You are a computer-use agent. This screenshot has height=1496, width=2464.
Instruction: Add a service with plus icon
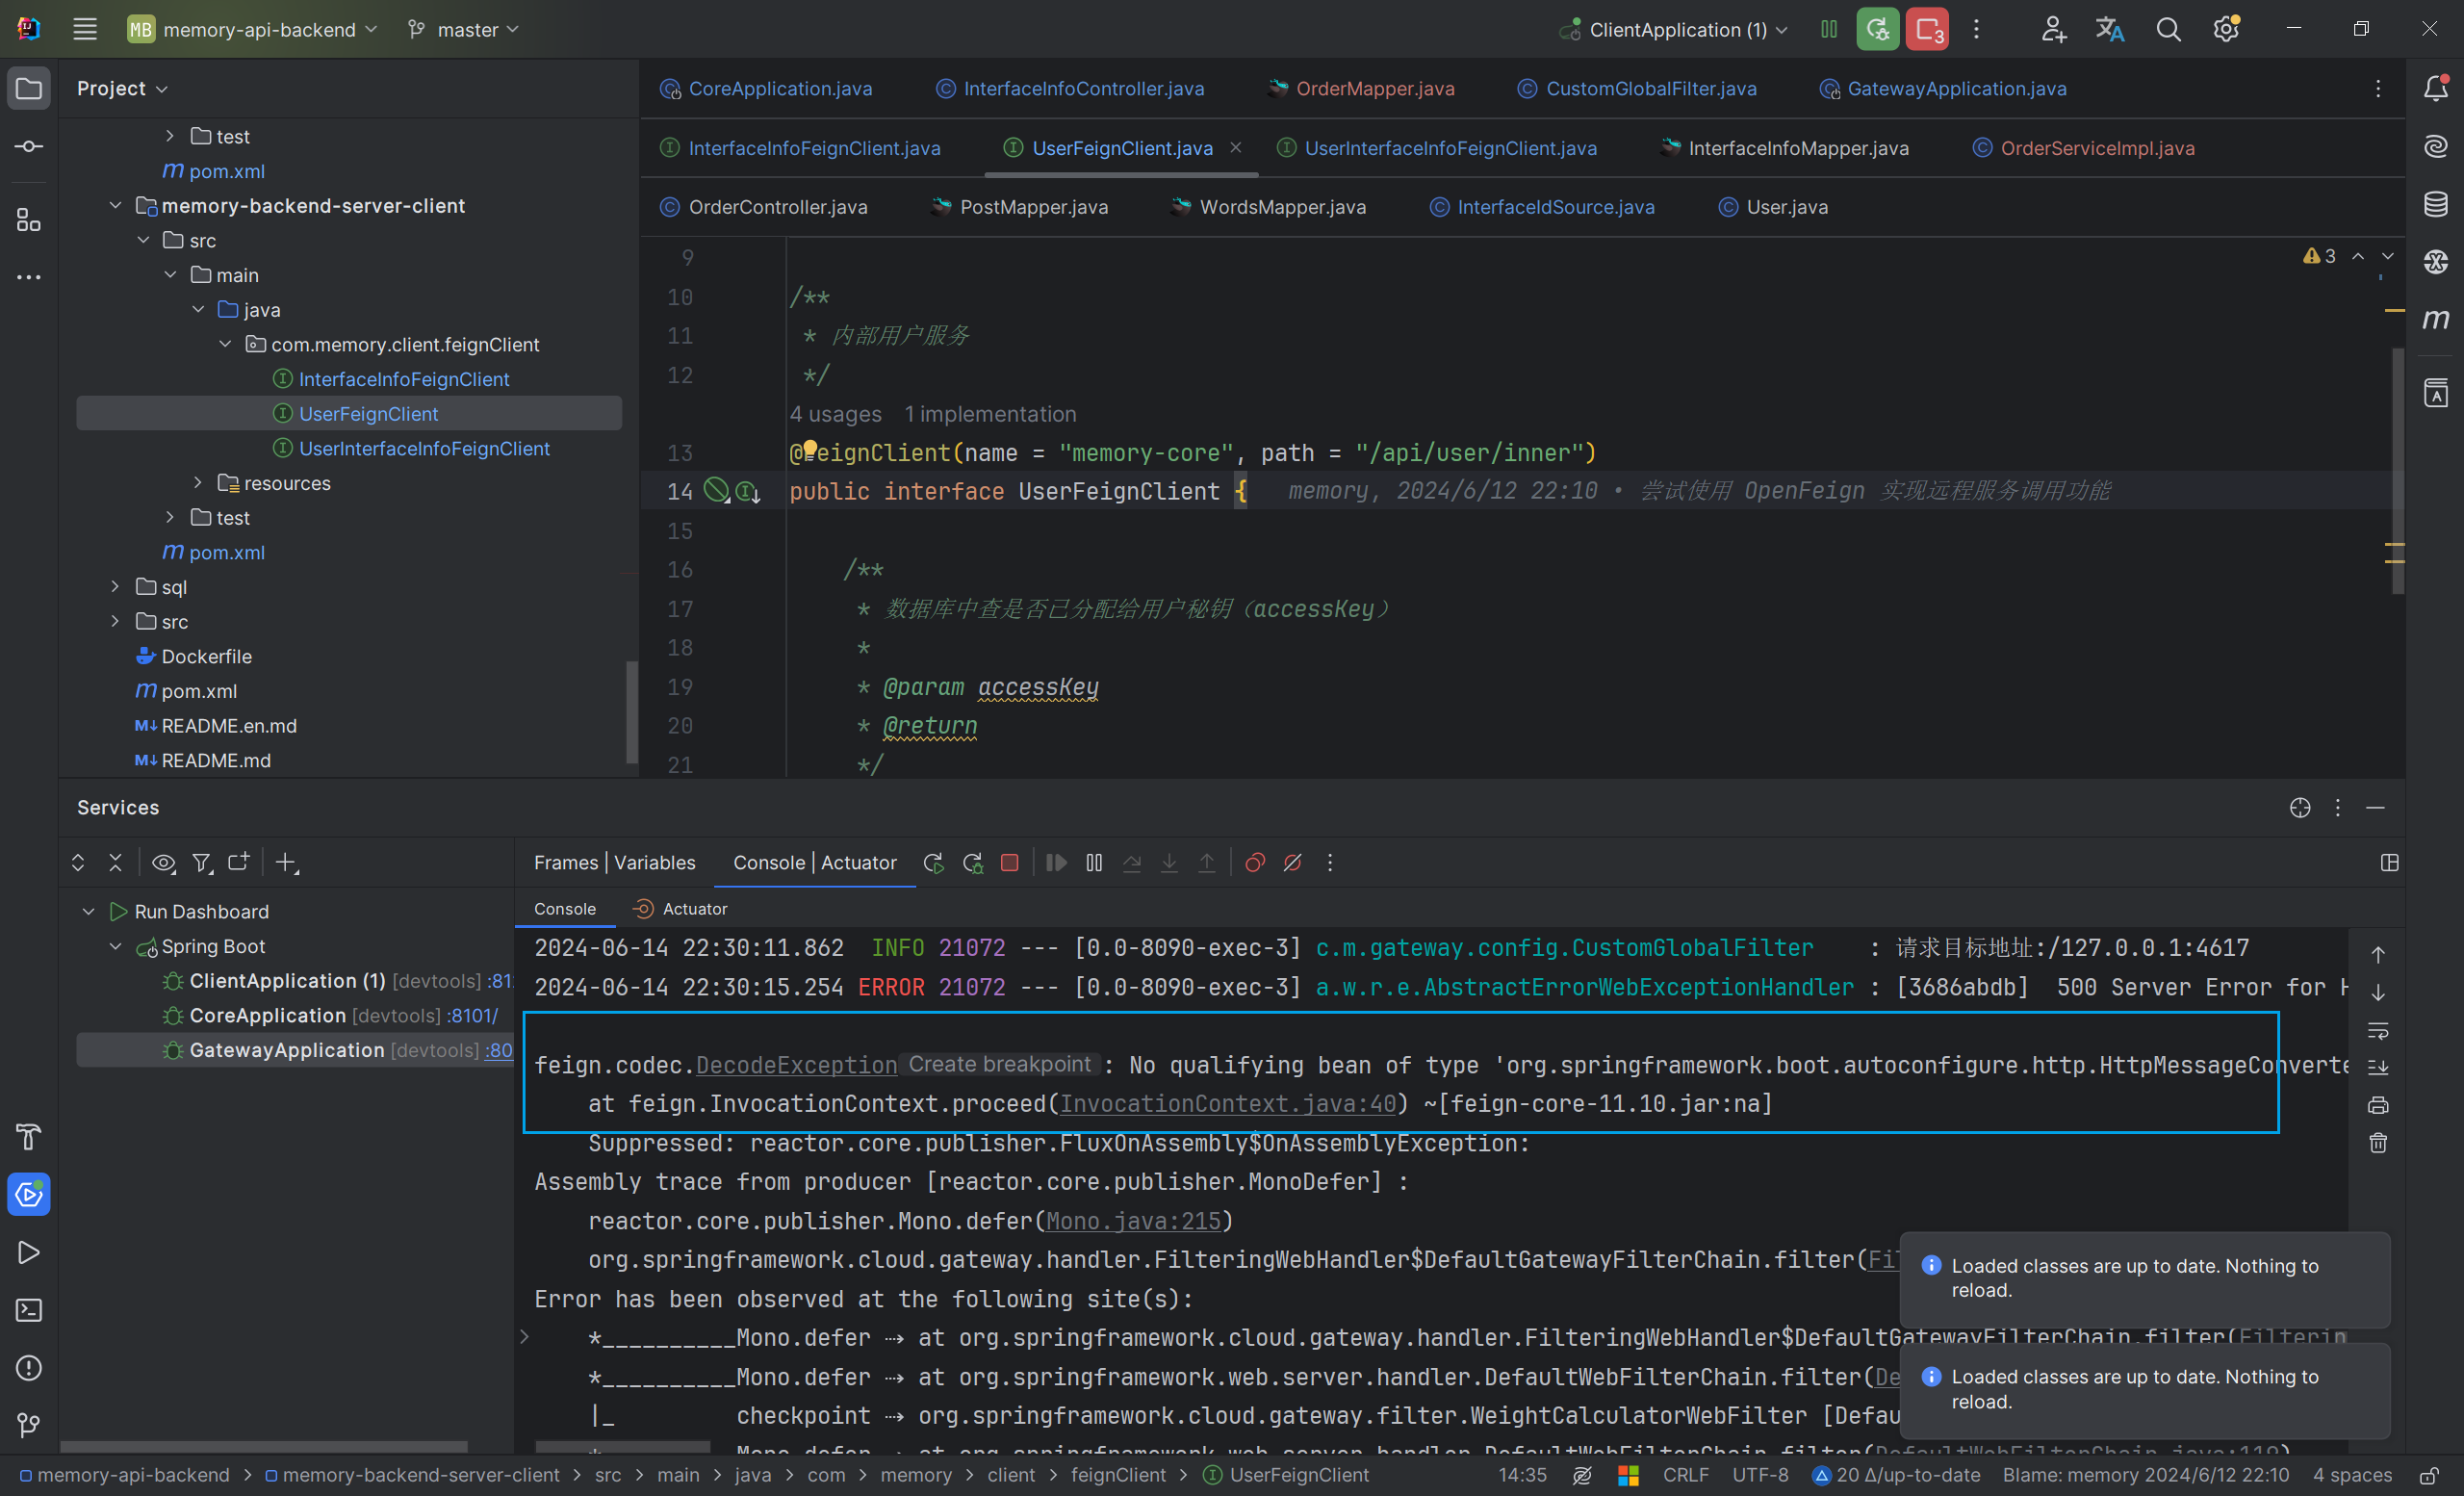[287, 863]
